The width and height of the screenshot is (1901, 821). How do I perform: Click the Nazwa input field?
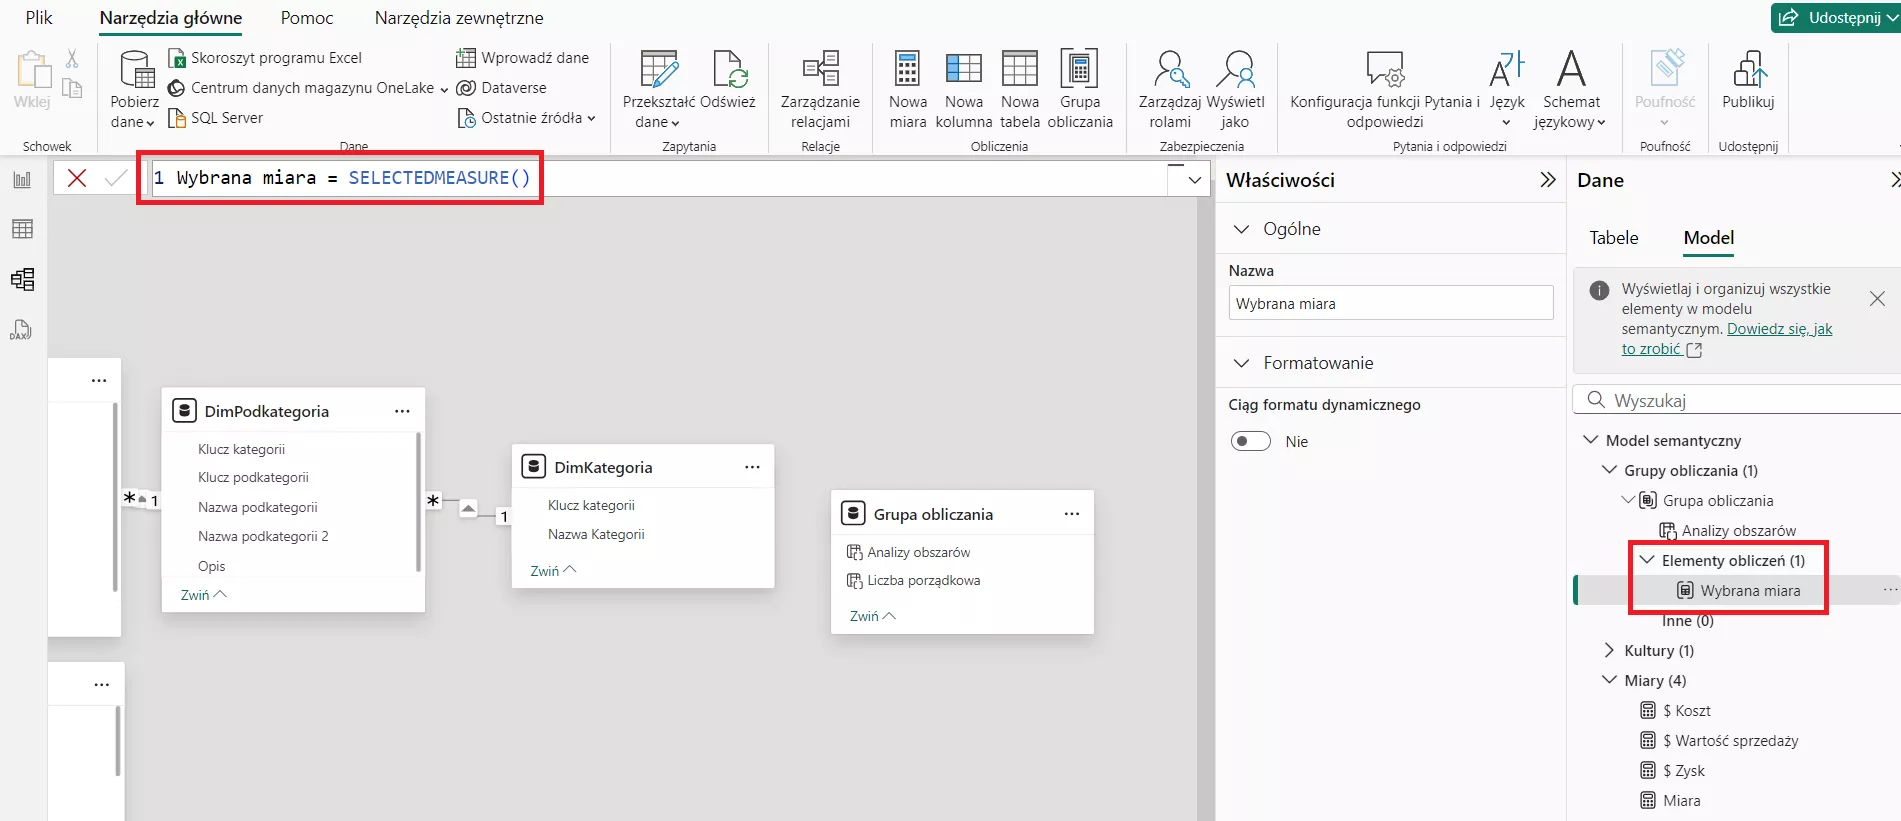click(x=1390, y=303)
